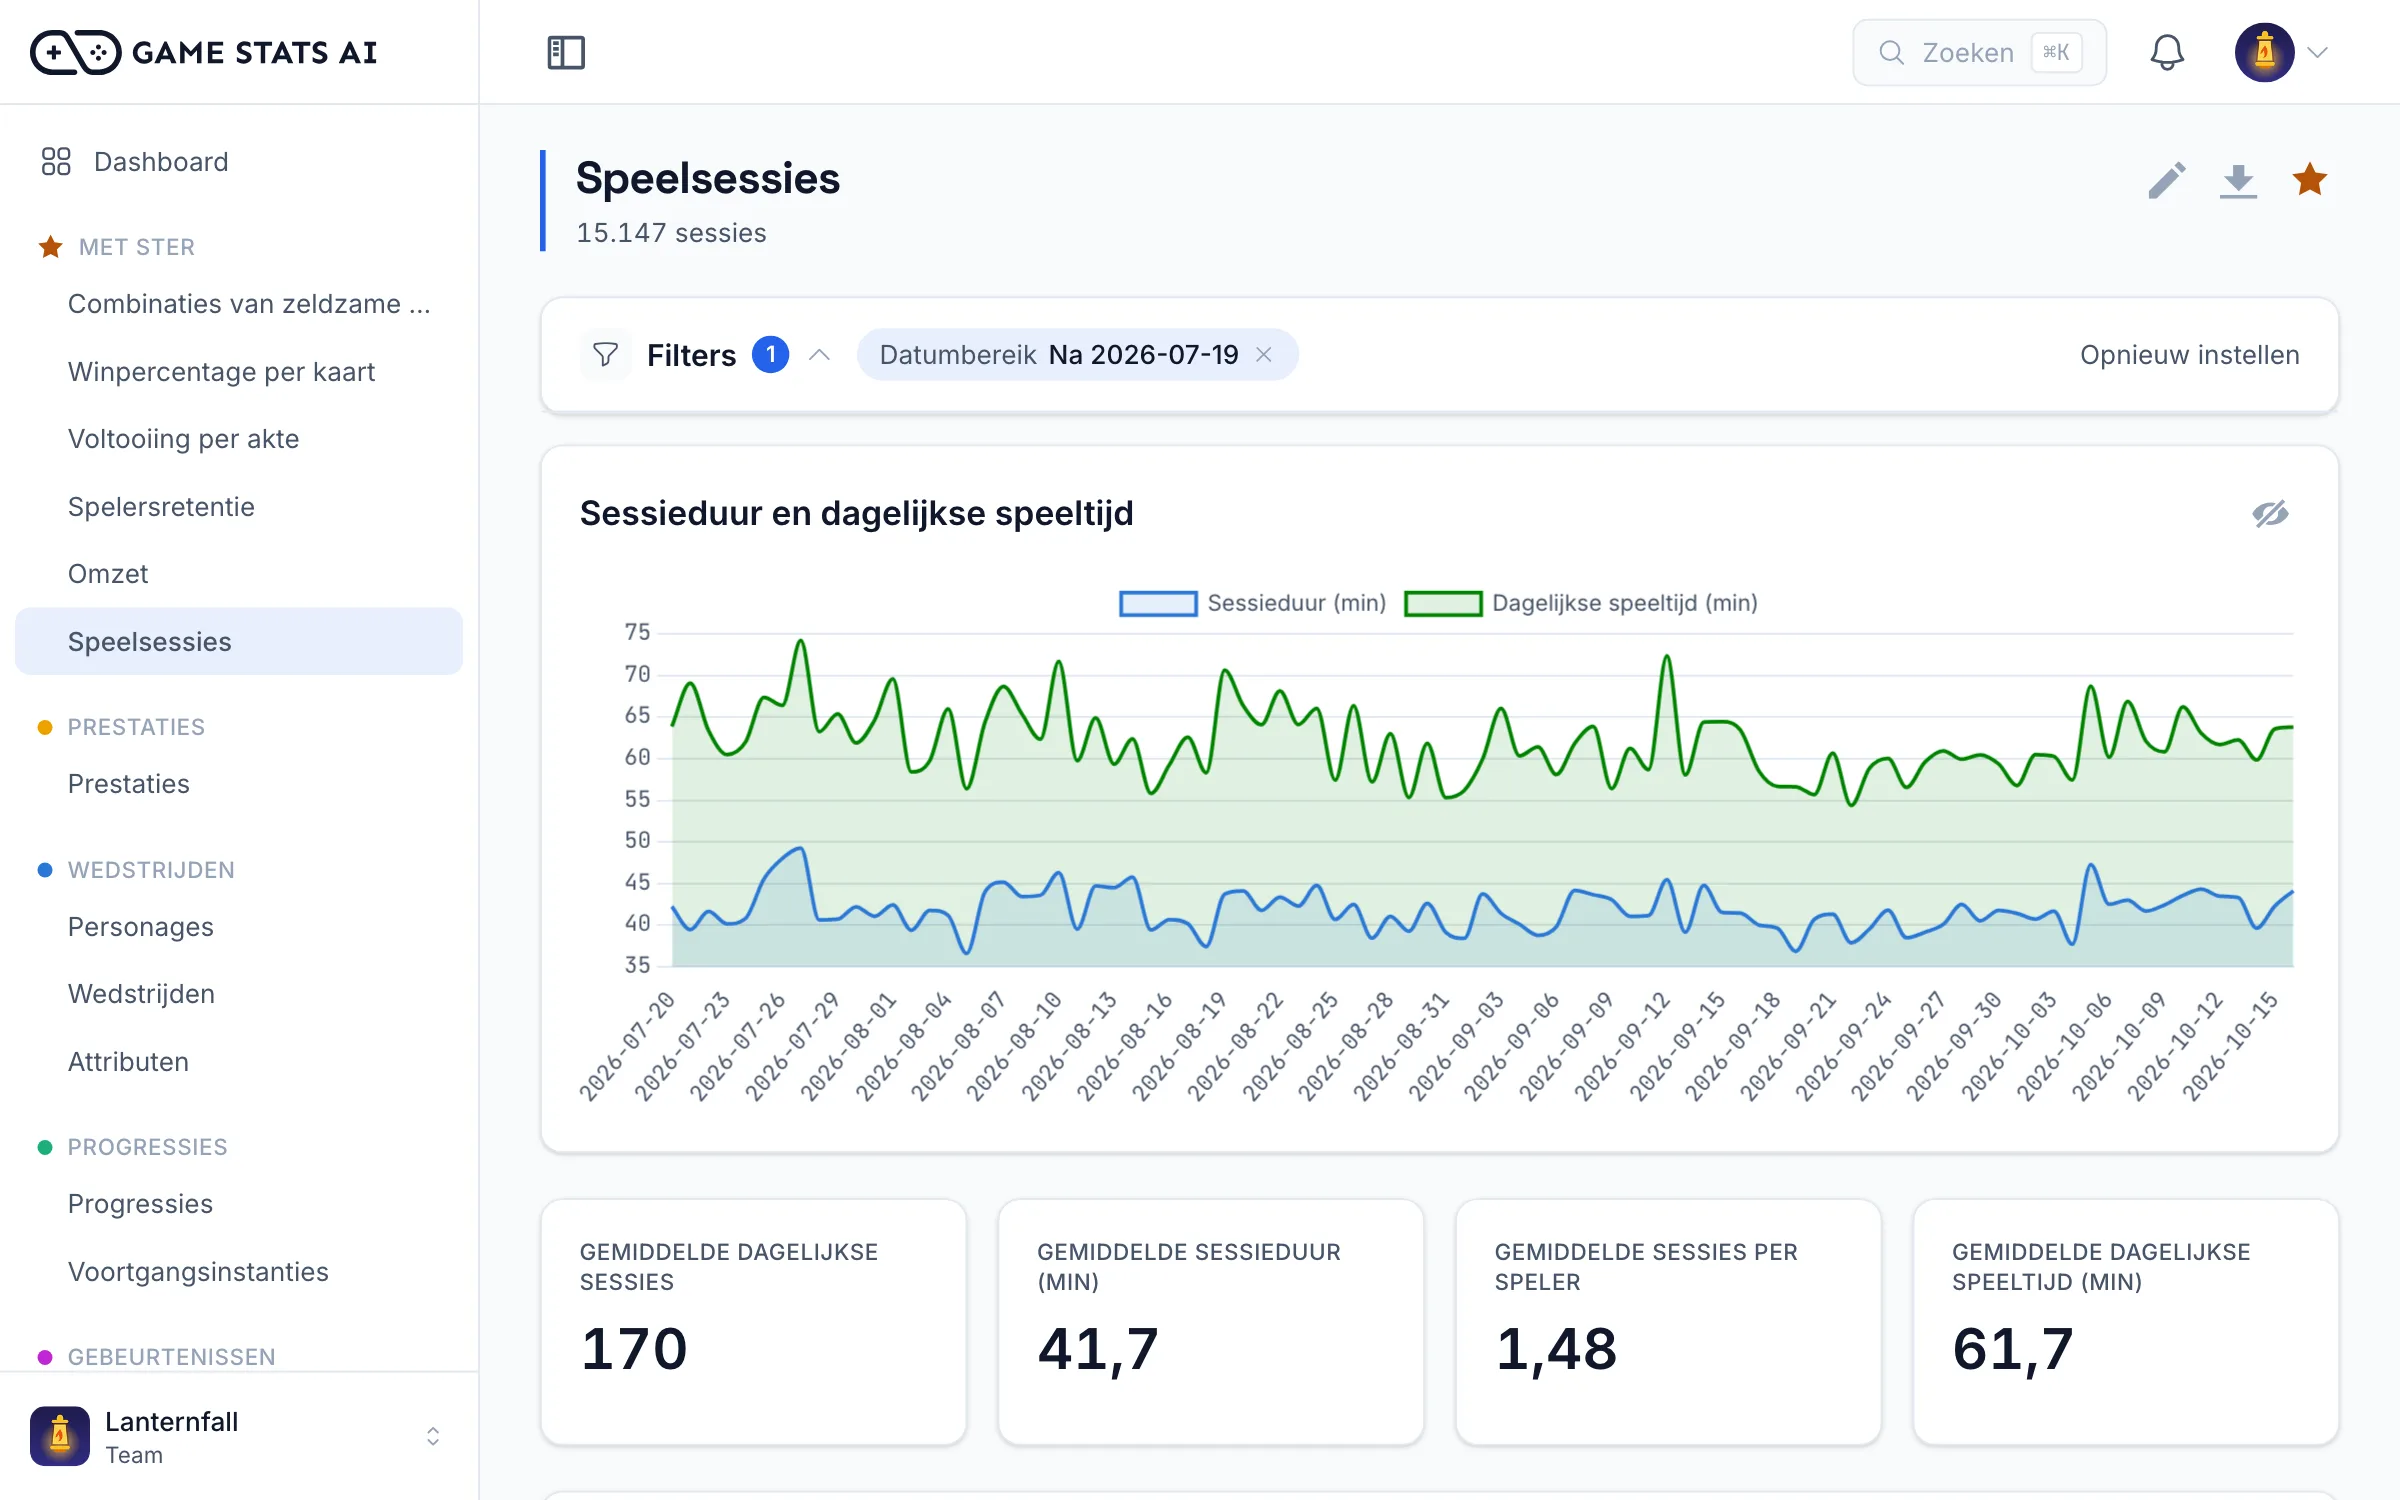This screenshot has width=2400, height=1500.
Task: Open notifications bell
Action: (x=2167, y=52)
